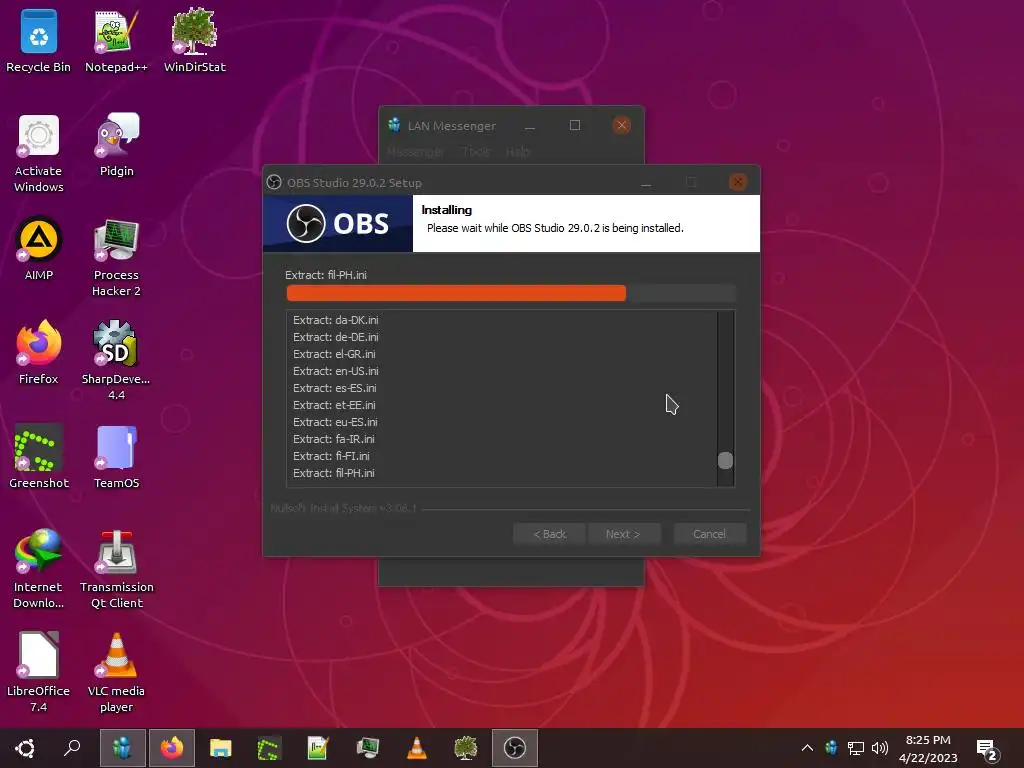
Task: Open File Explorer from taskbar
Action: point(221,748)
